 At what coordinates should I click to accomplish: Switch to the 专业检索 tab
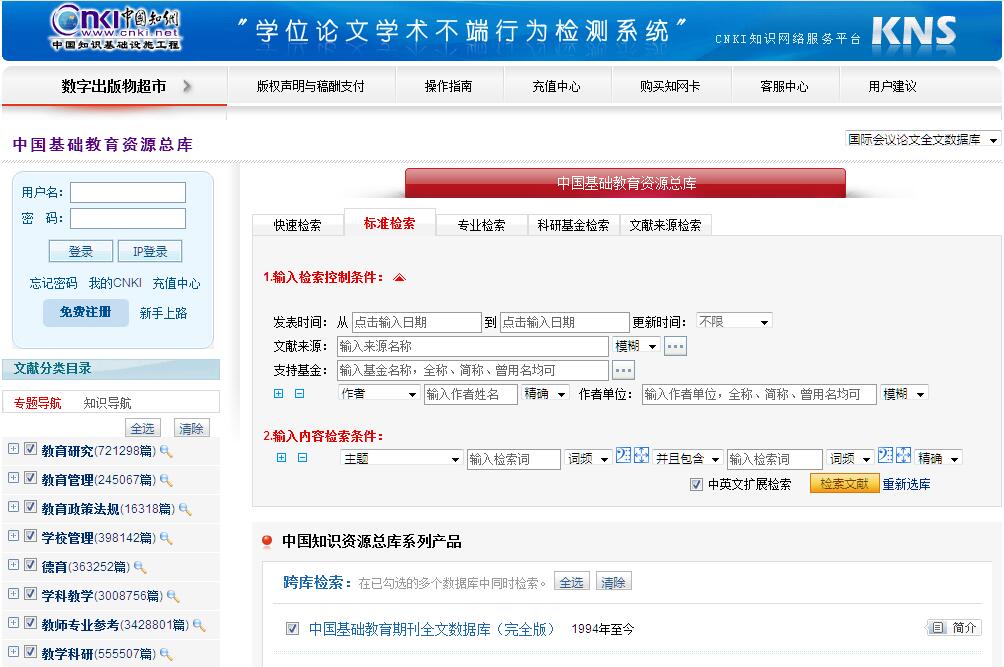coord(481,225)
